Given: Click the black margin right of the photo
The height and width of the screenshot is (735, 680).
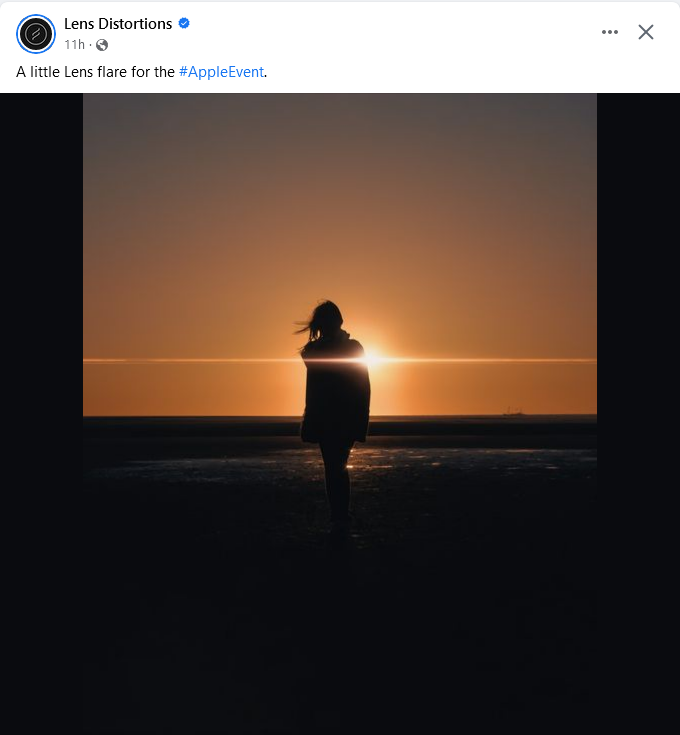Looking at the screenshot, I should tap(638, 400).
